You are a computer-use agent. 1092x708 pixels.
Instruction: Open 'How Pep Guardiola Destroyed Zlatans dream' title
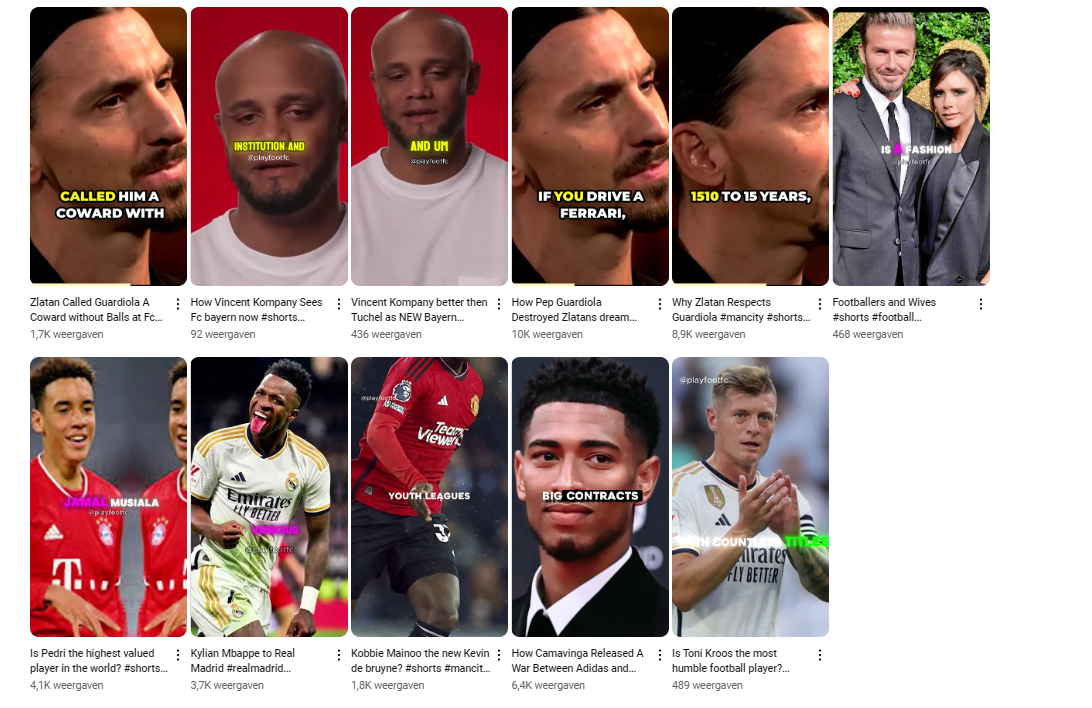coord(575,310)
